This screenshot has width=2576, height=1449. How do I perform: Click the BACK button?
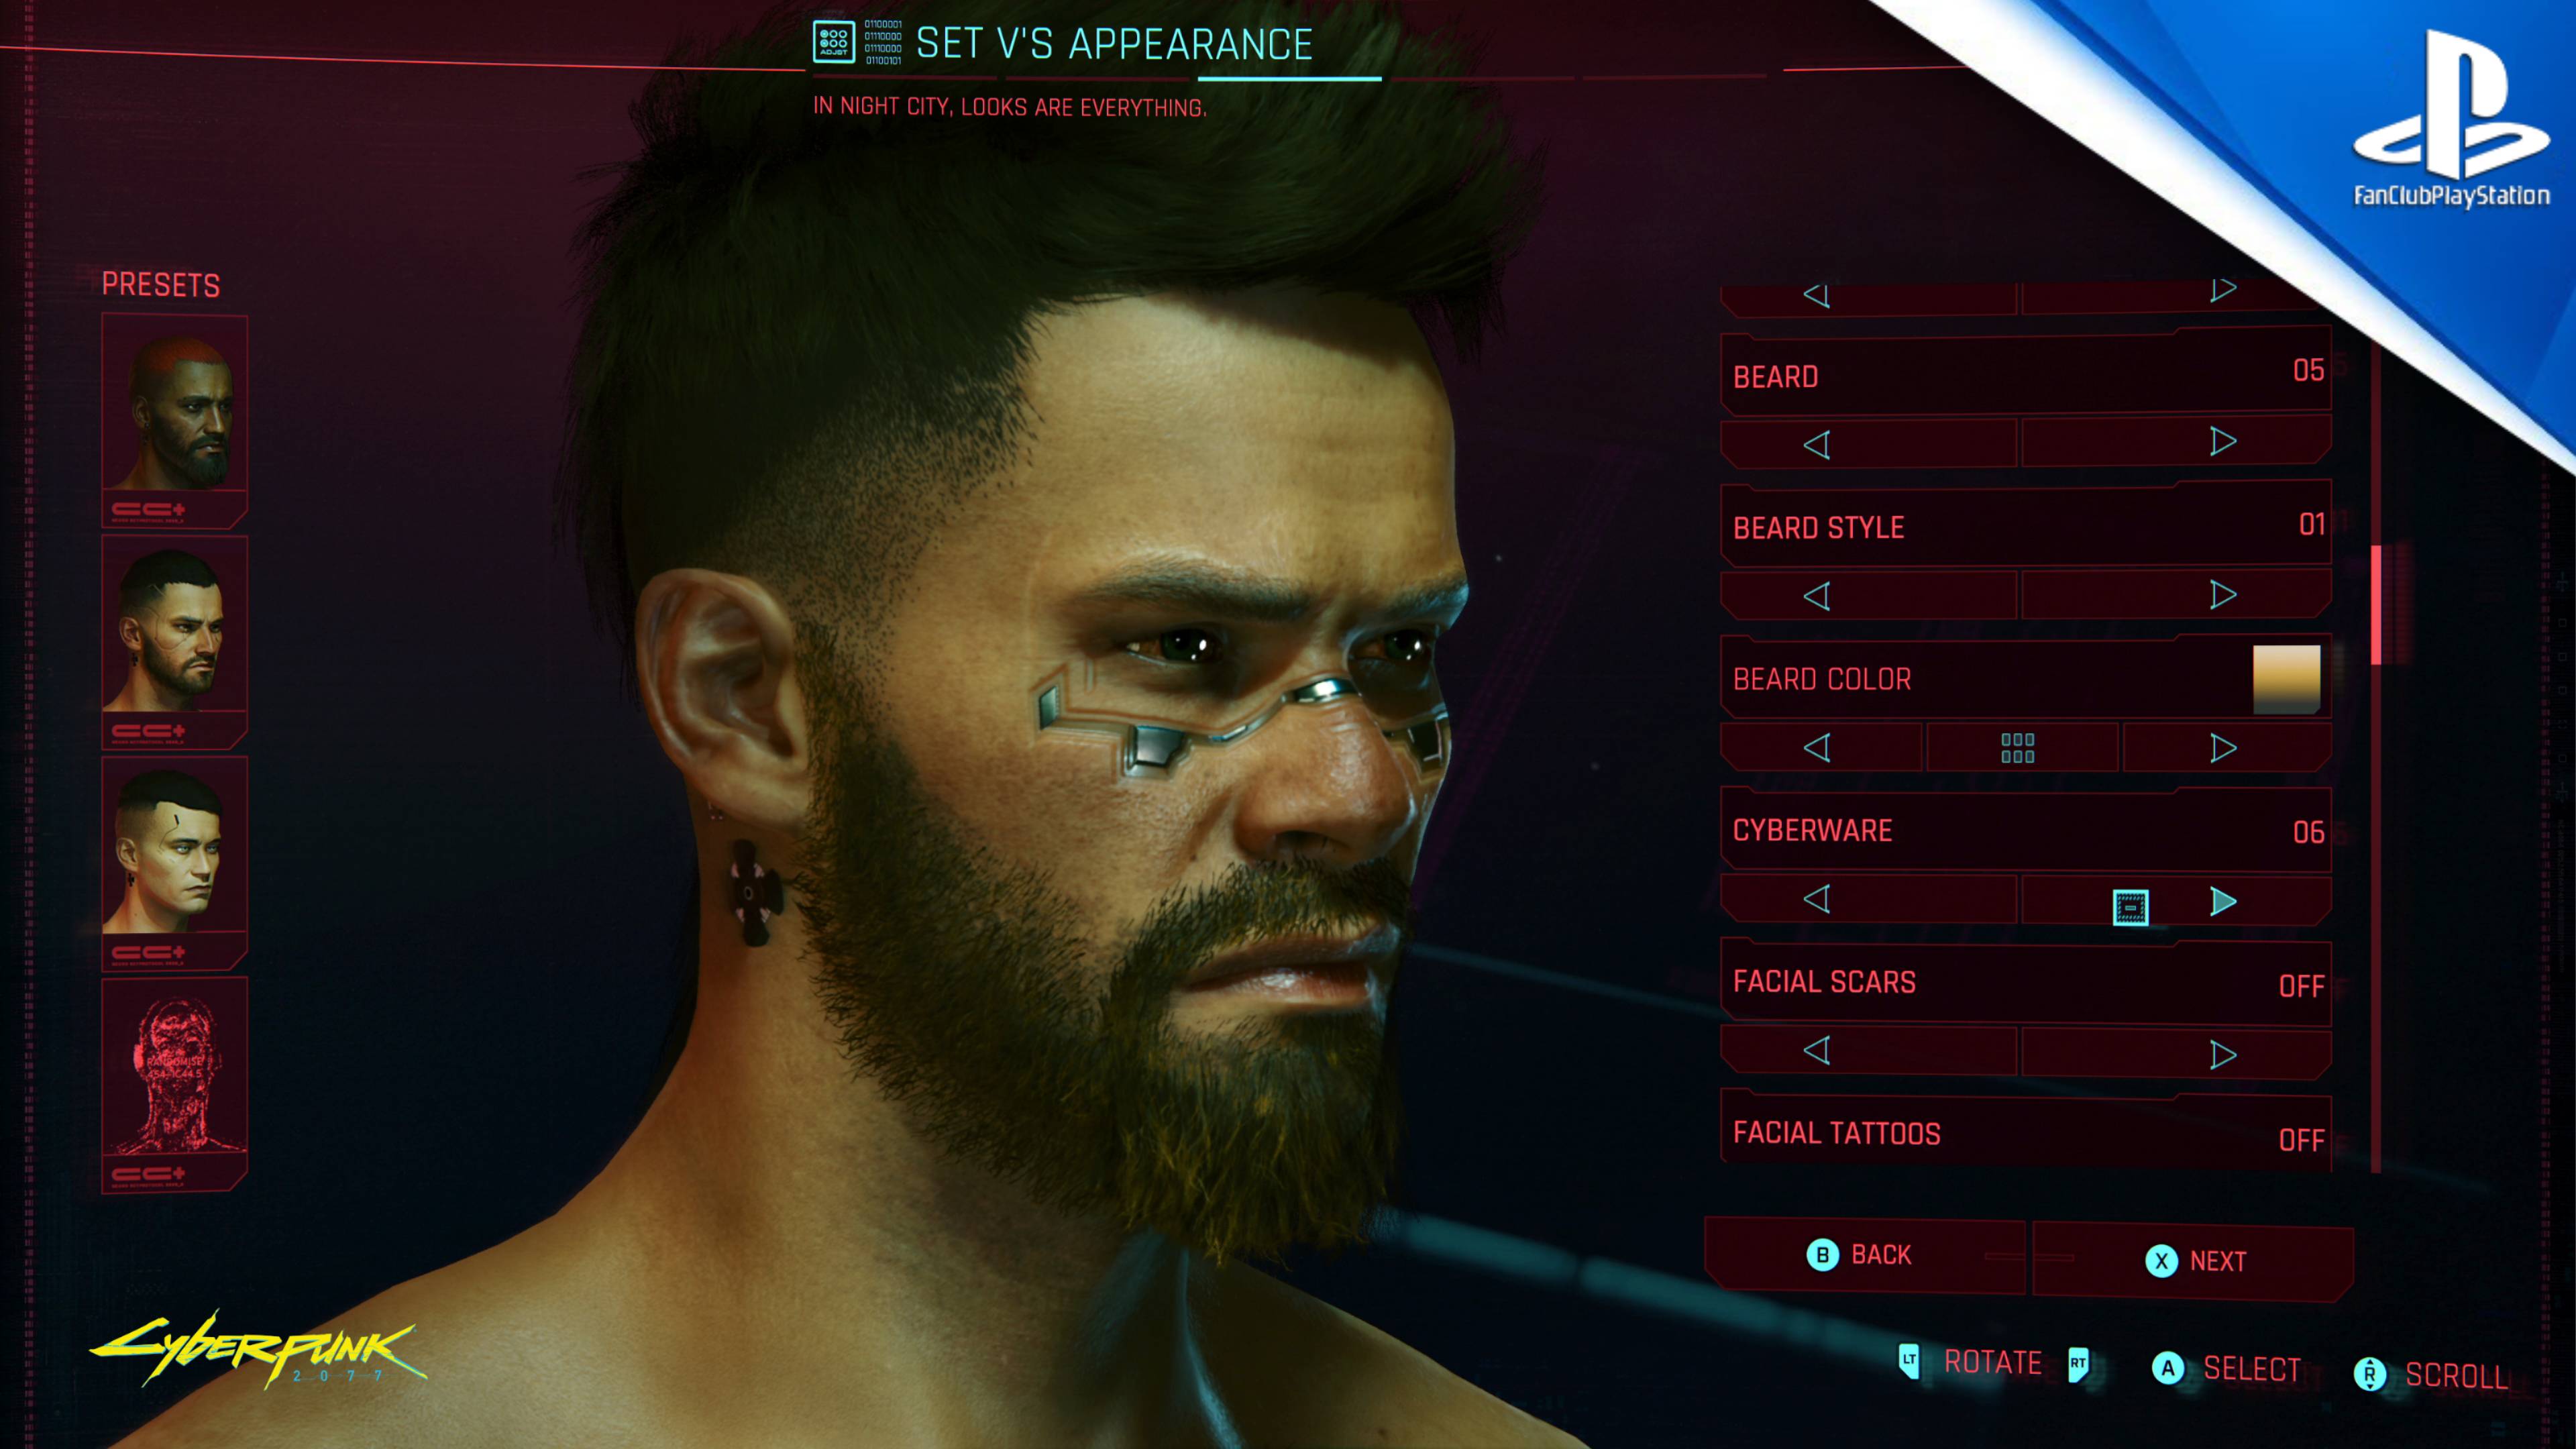(1864, 1255)
